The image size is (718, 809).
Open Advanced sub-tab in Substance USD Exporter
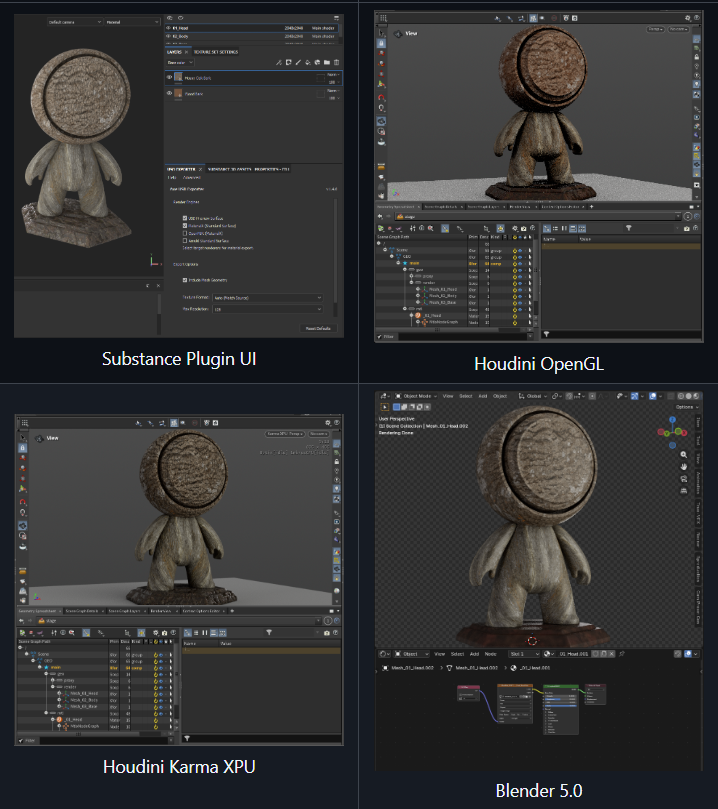[x=192, y=177]
